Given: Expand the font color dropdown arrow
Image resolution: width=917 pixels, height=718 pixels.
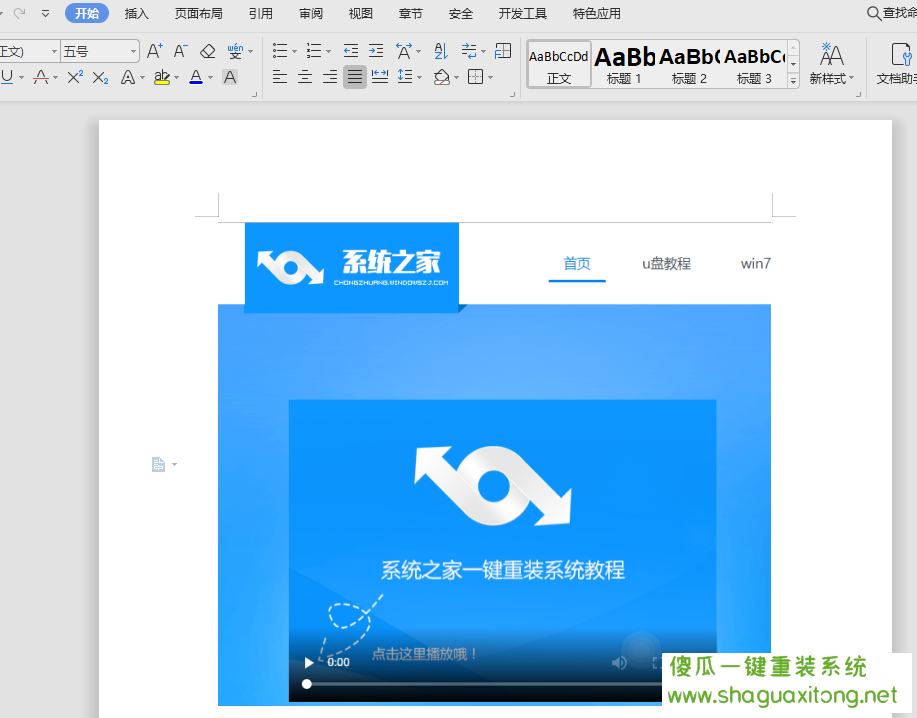Looking at the screenshot, I should click(210, 77).
